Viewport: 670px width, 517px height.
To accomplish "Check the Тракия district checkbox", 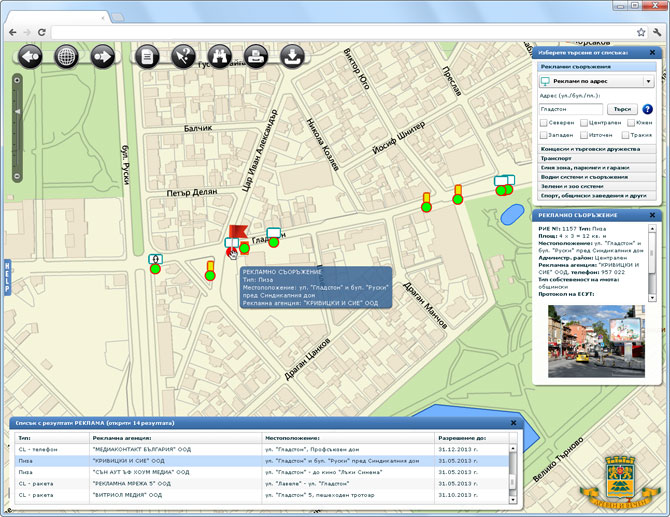I will pyautogui.click(x=625, y=135).
